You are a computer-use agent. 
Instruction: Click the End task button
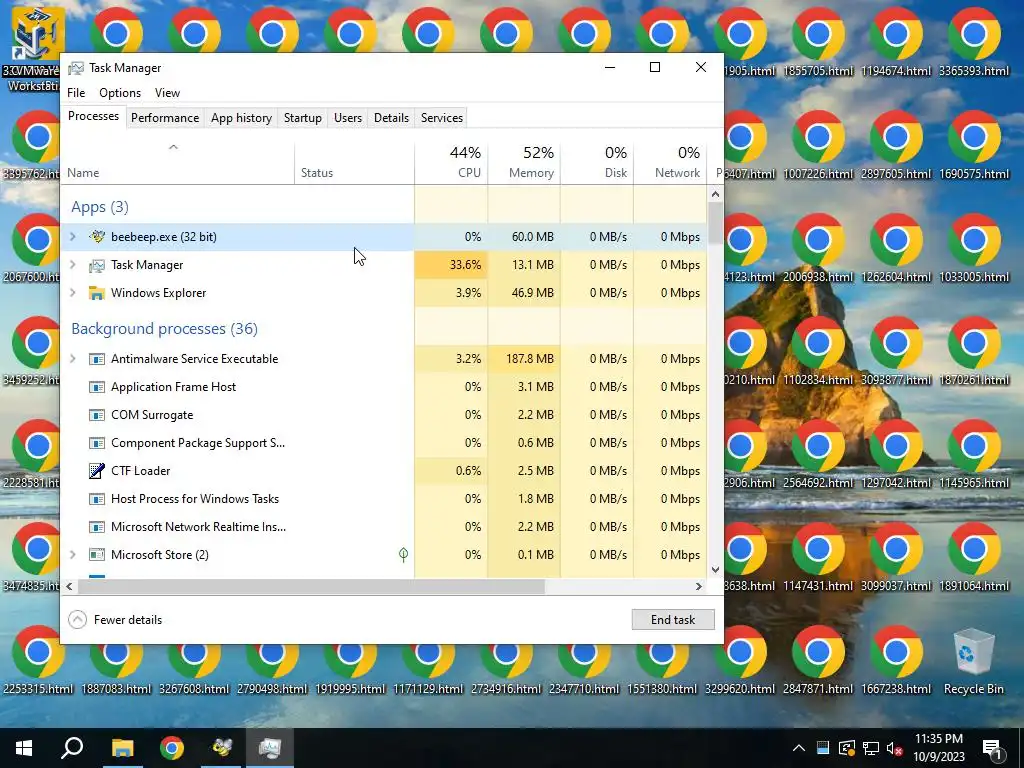(673, 620)
